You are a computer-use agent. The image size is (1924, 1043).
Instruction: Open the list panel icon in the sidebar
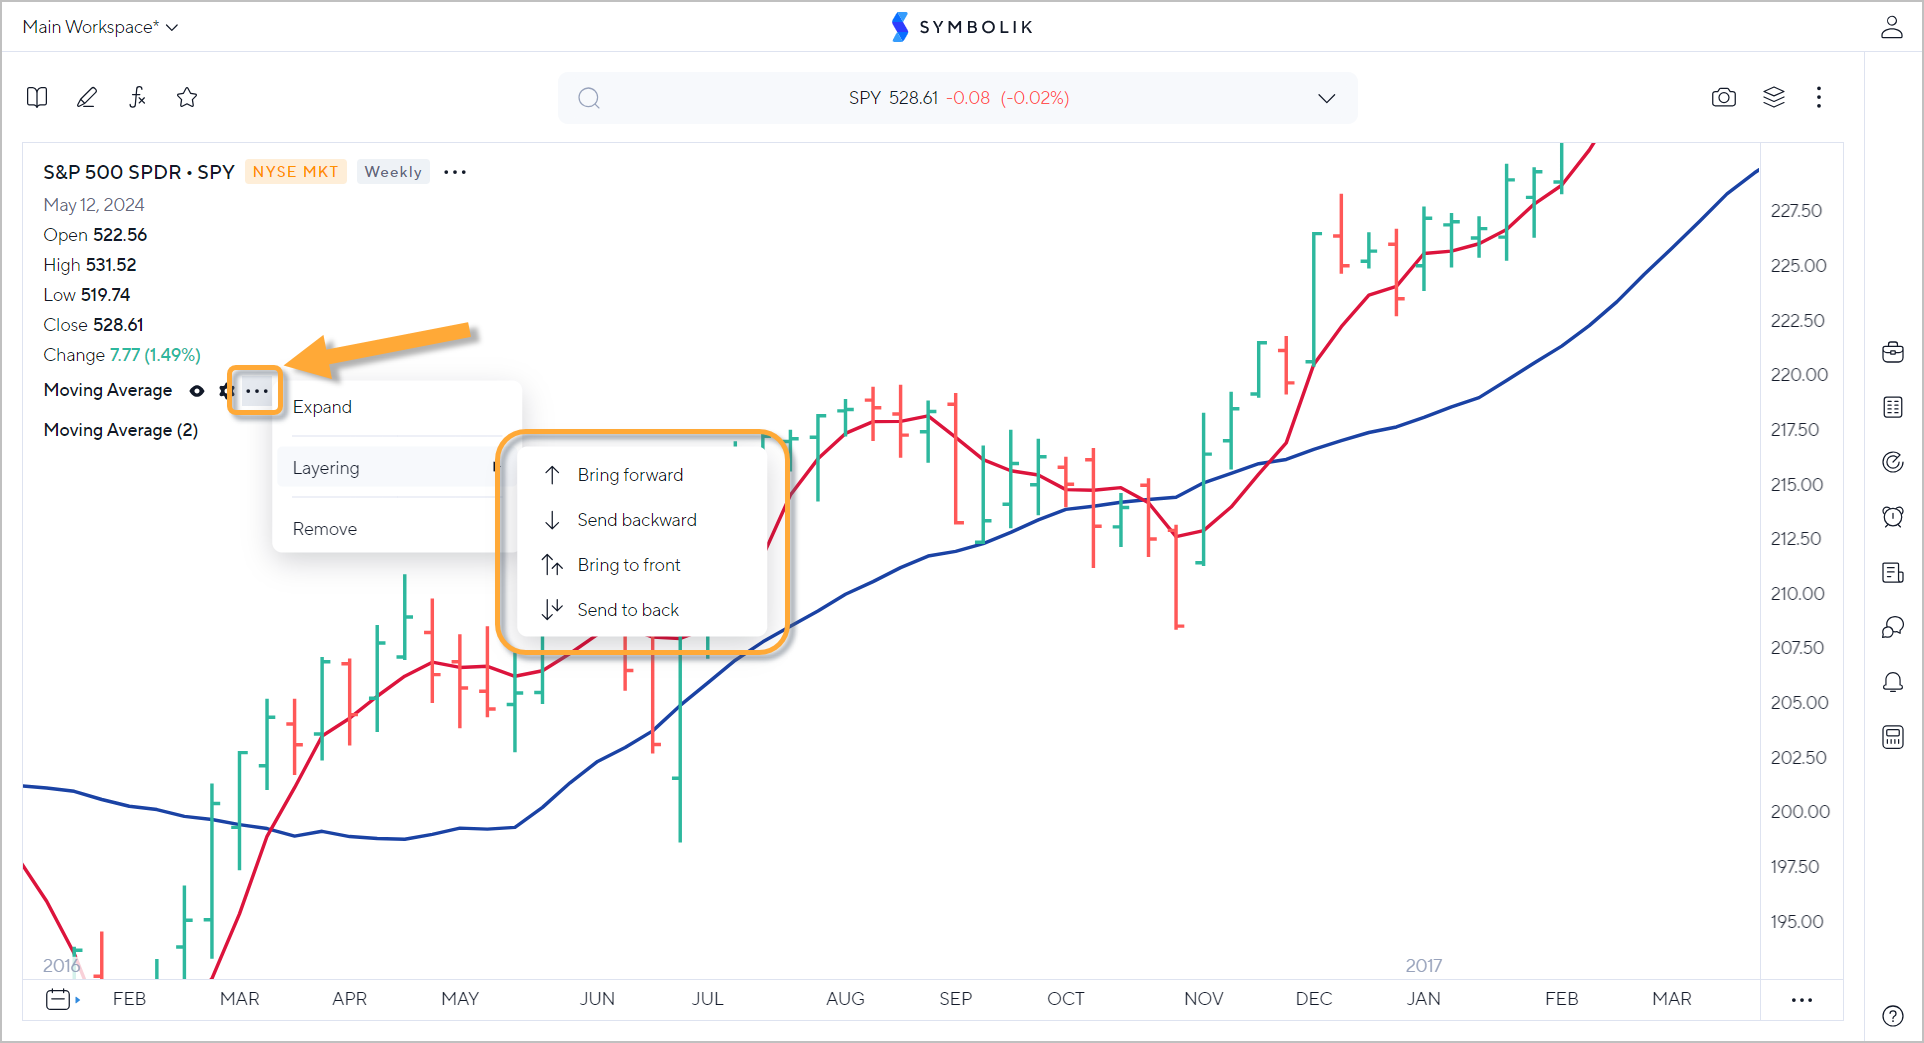1893,407
